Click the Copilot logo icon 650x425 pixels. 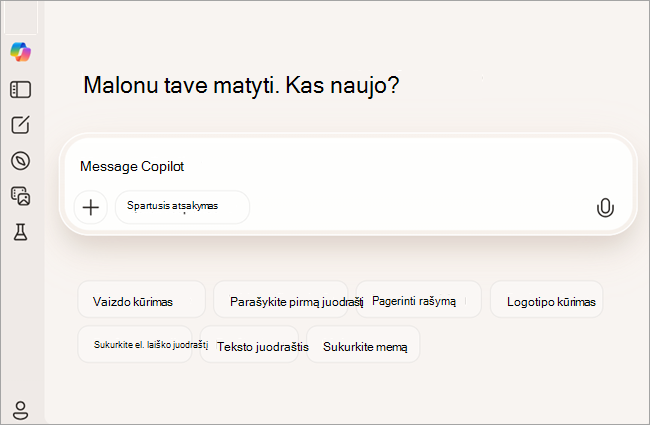click(x=21, y=52)
